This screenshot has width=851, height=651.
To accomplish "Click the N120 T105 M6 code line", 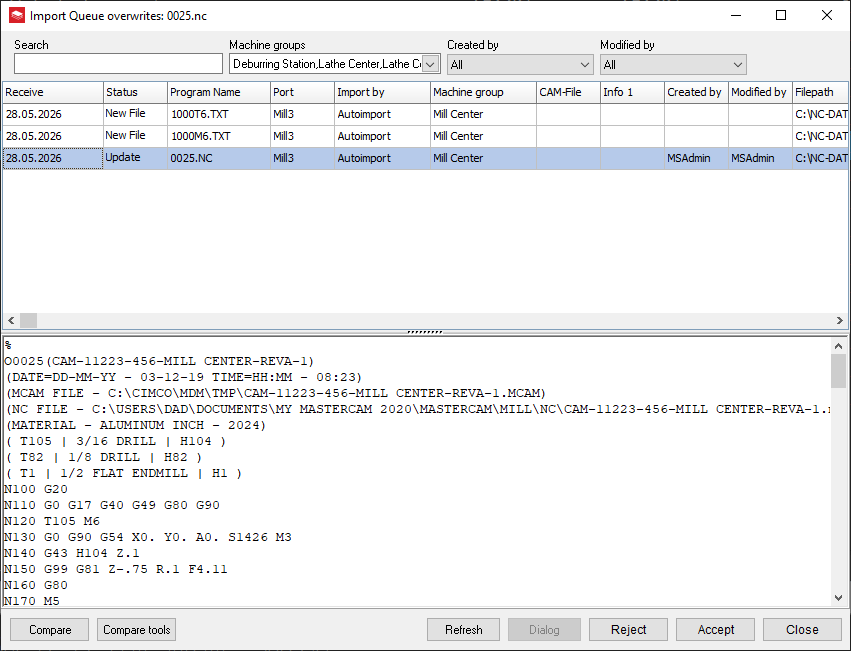I will pyautogui.click(x=52, y=521).
